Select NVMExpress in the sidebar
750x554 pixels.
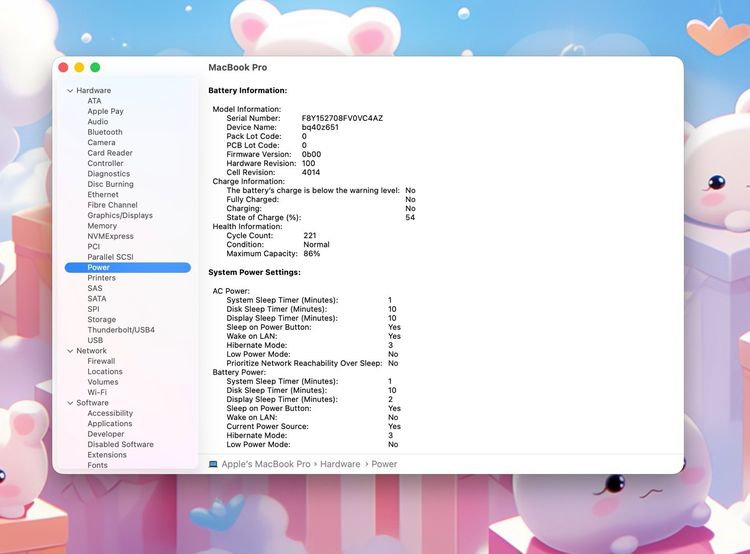(110, 236)
